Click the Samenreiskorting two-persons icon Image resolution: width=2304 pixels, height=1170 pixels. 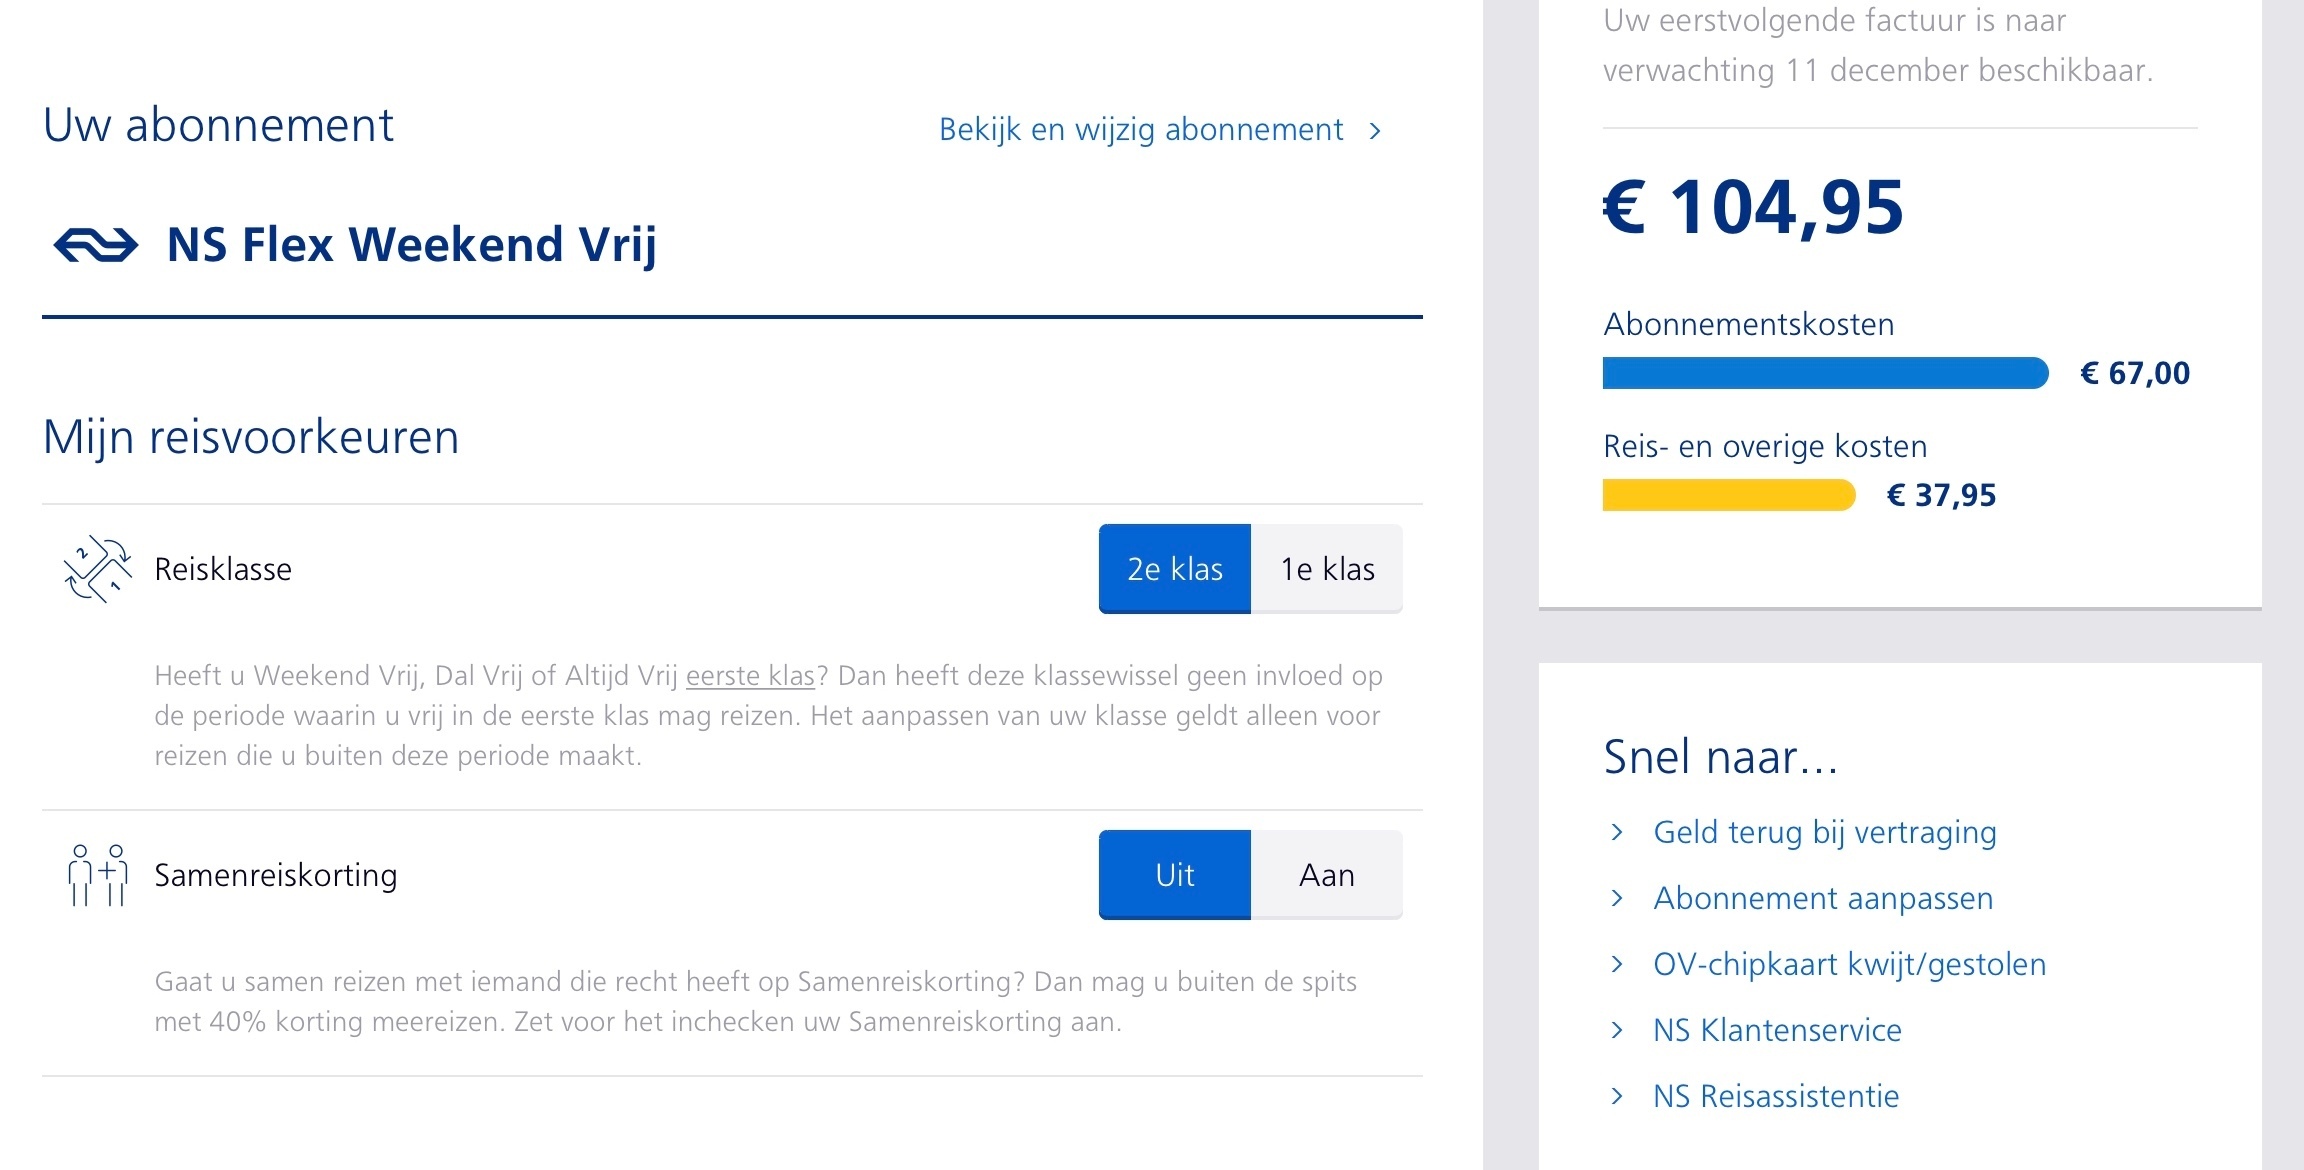[x=97, y=875]
